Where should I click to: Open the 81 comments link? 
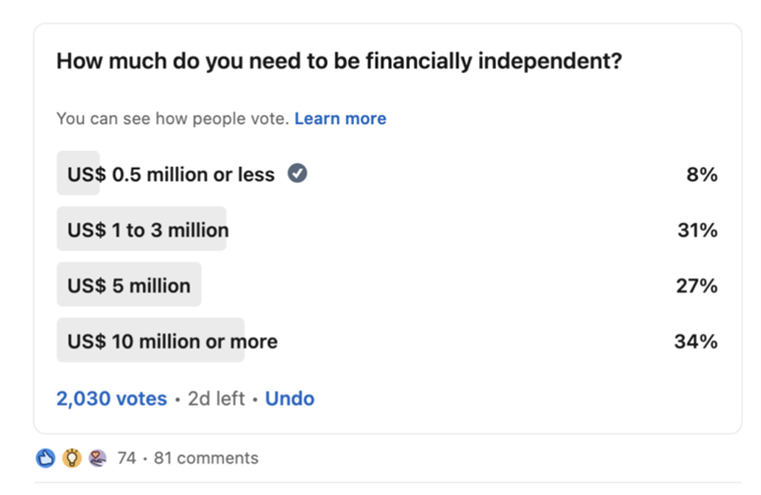tap(205, 458)
